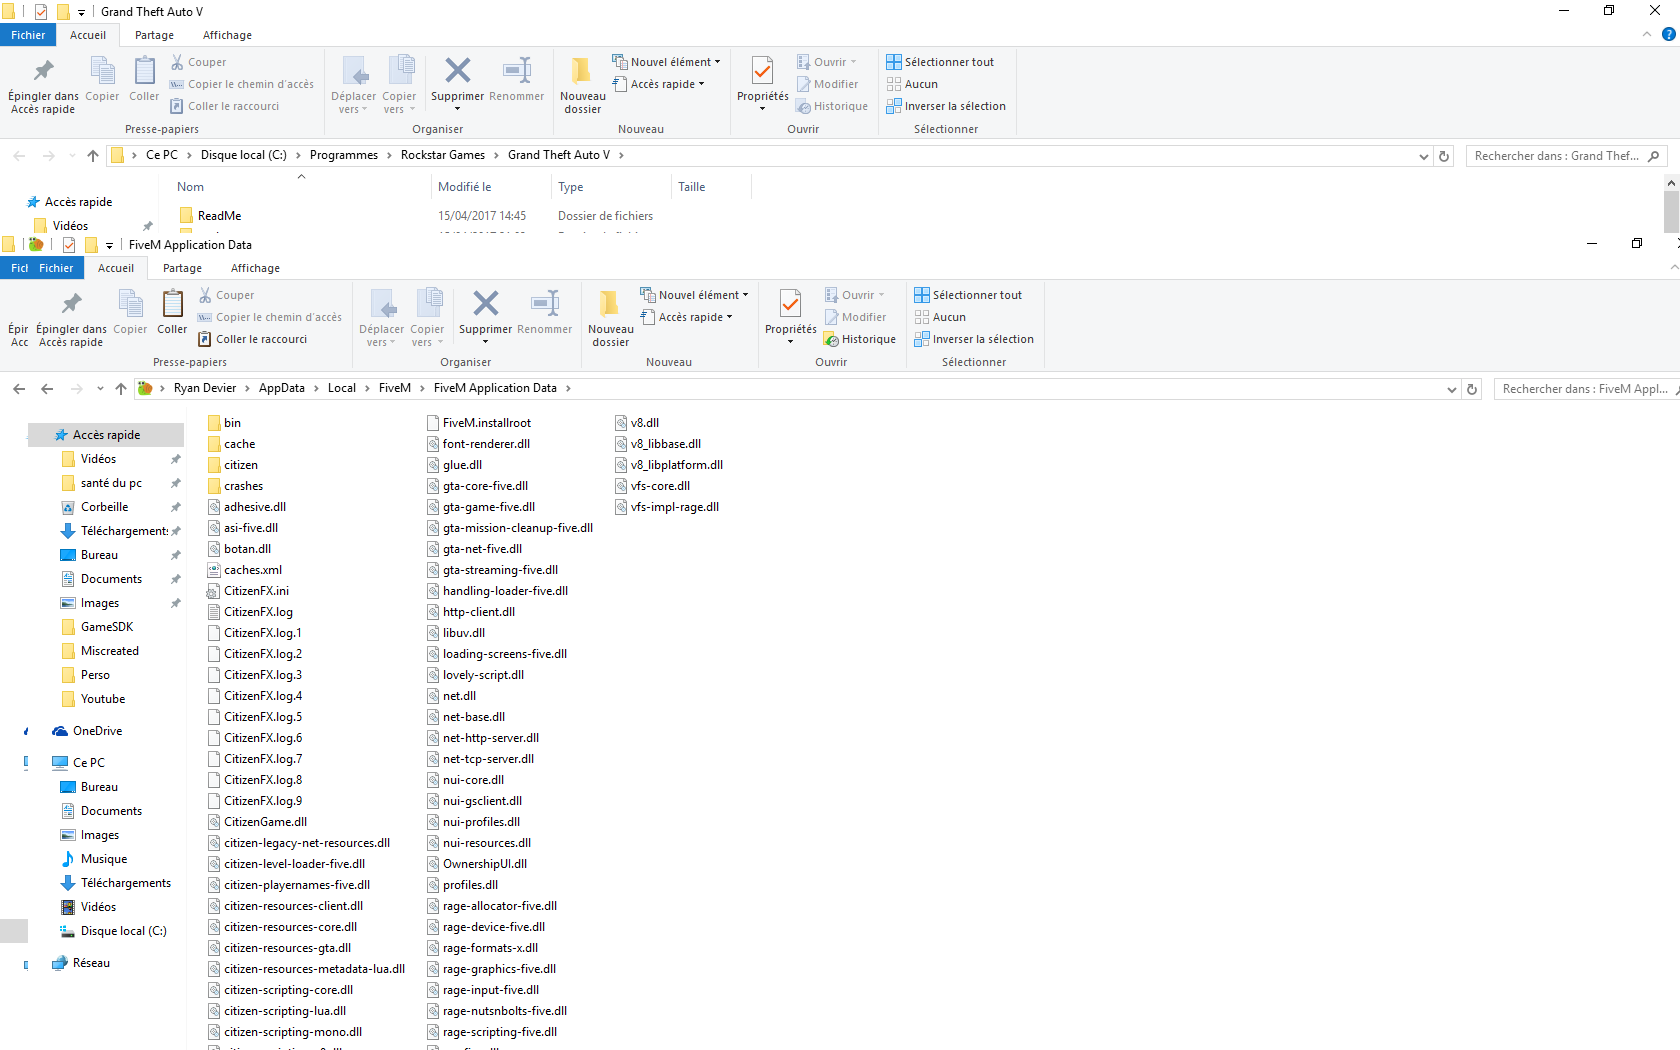The image size is (1680, 1050).
Task: Click search field in FiveM Application Data window
Action: 1585,389
